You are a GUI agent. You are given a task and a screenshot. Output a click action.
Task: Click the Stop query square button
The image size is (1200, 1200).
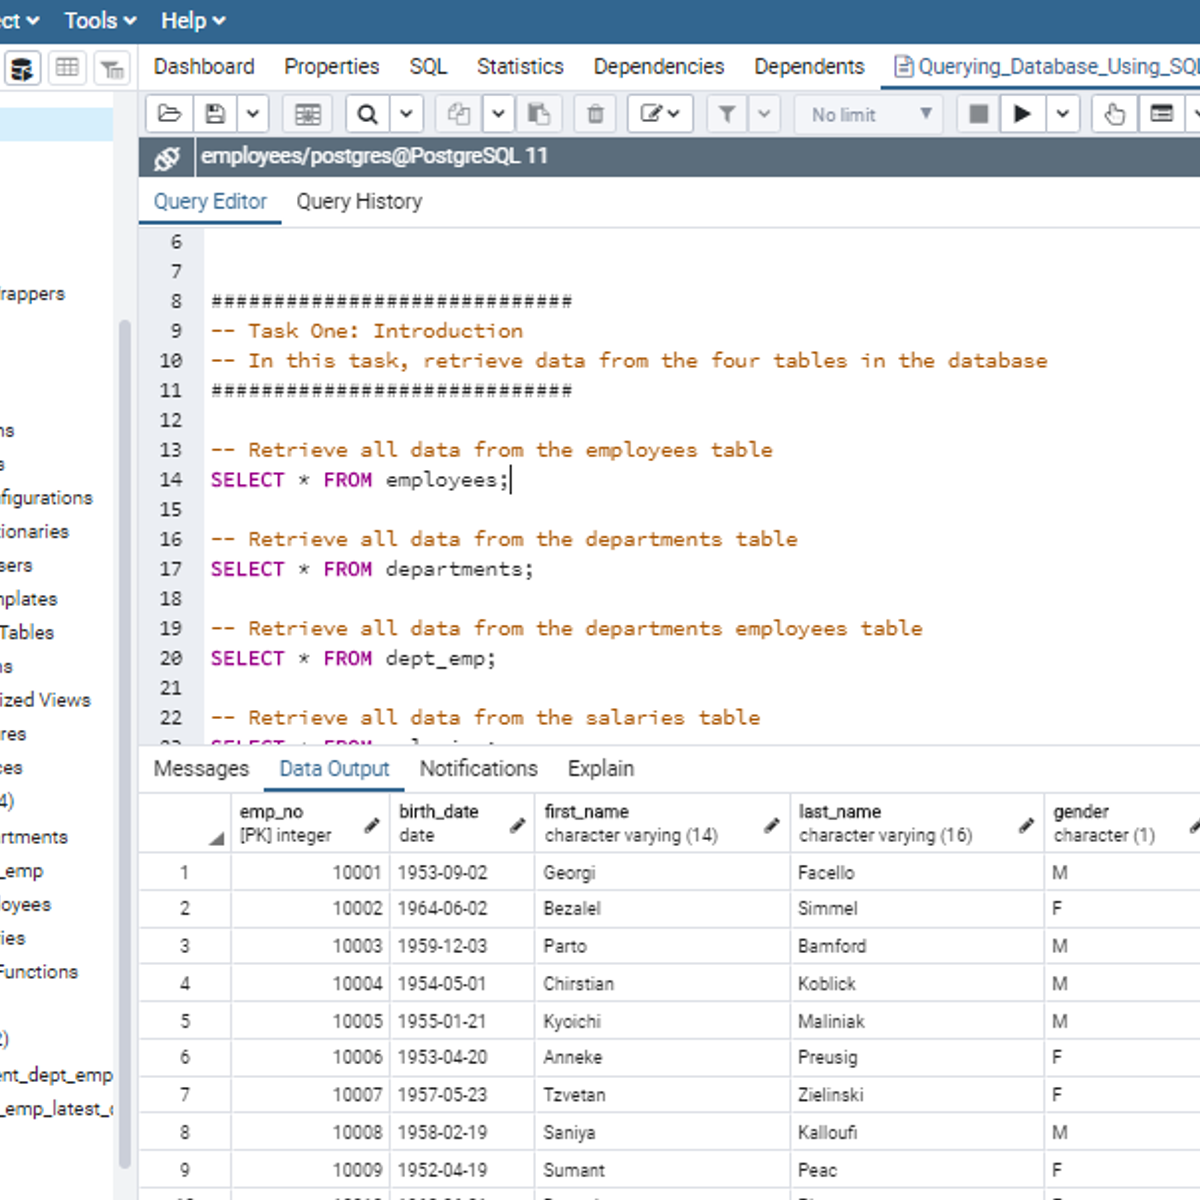pos(979,114)
